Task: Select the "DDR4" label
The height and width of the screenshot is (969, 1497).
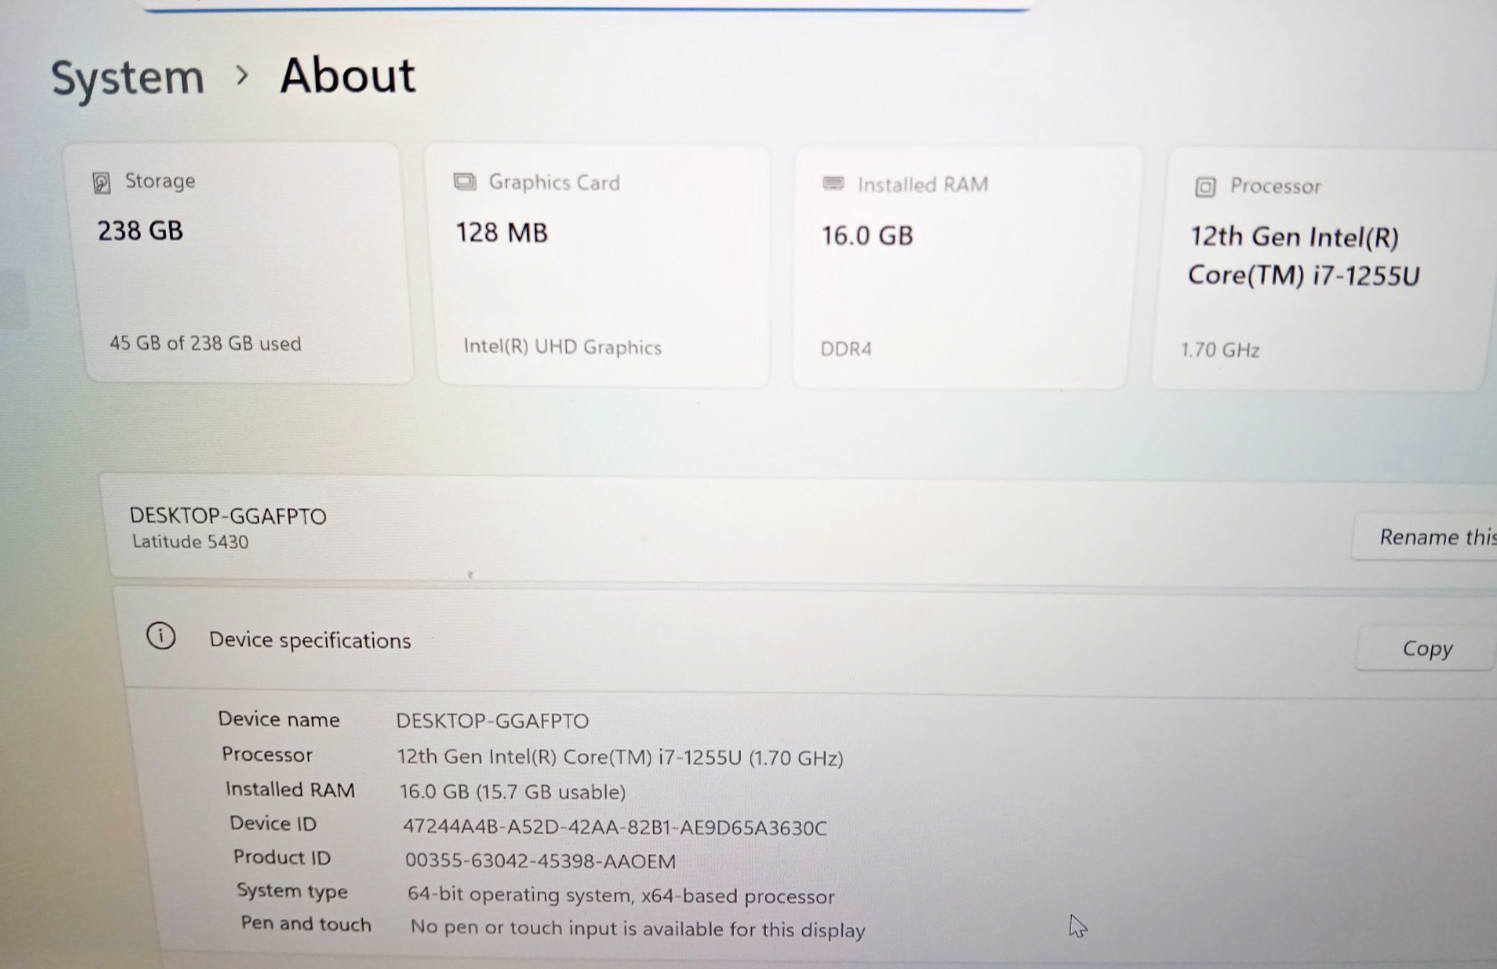Action: [x=846, y=349]
